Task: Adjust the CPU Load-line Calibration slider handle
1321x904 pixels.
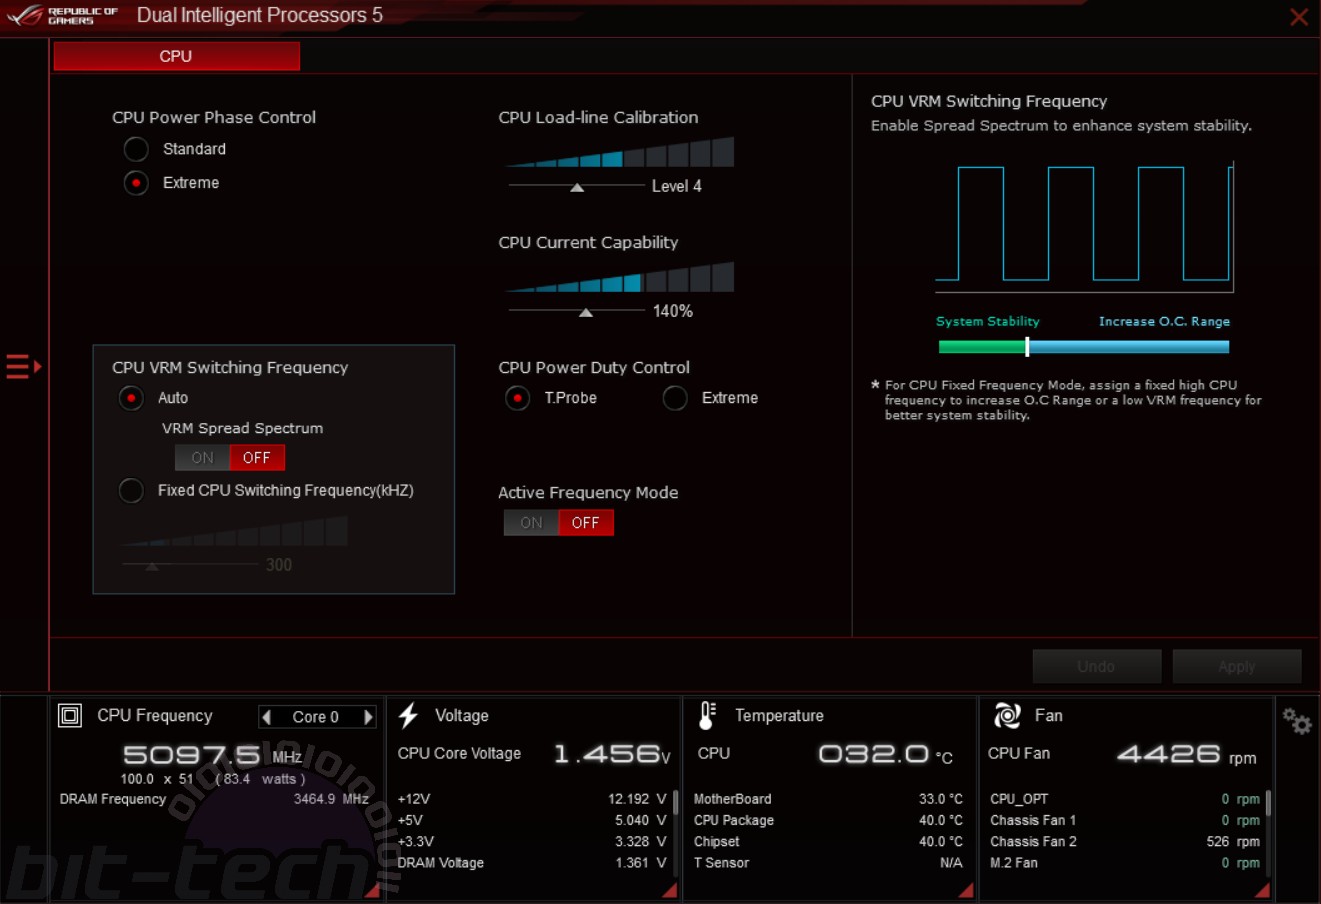Action: coord(577,187)
